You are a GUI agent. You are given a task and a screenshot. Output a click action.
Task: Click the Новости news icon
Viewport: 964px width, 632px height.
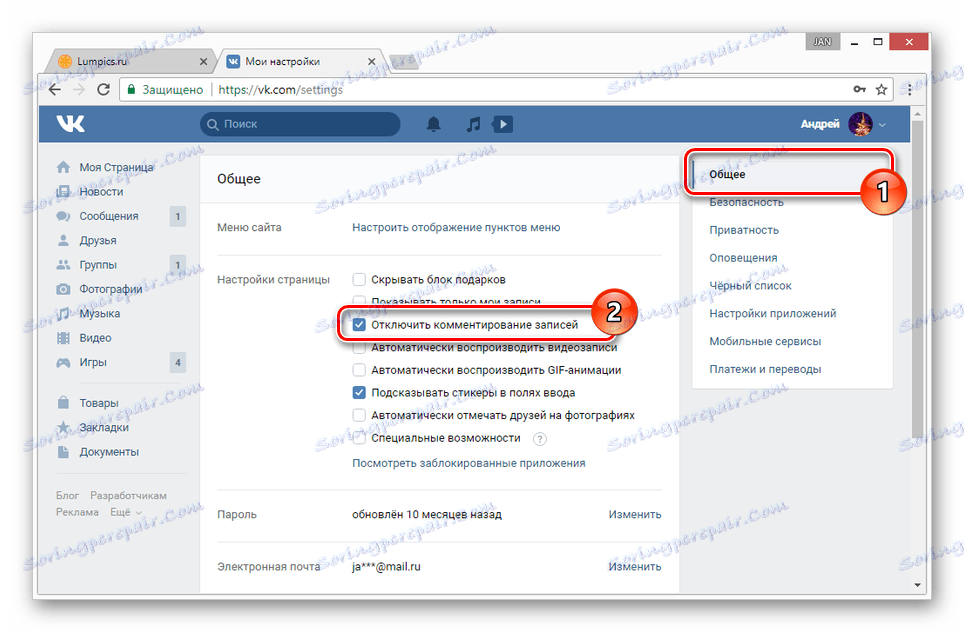point(63,192)
